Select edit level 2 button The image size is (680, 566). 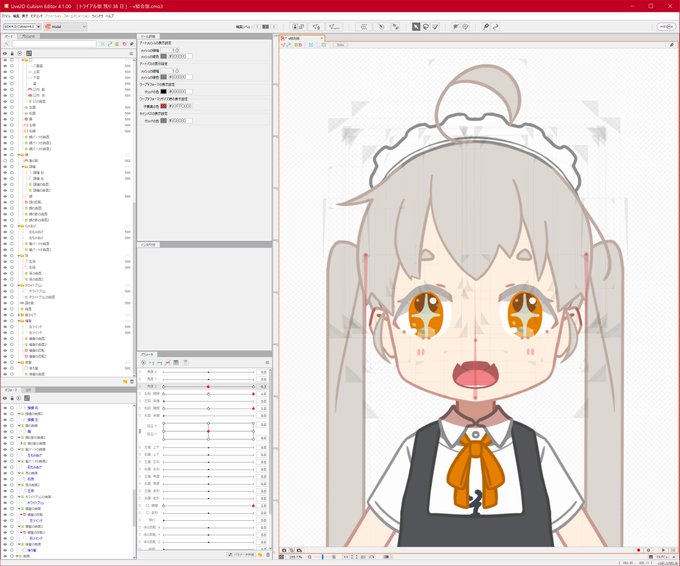[265, 26]
